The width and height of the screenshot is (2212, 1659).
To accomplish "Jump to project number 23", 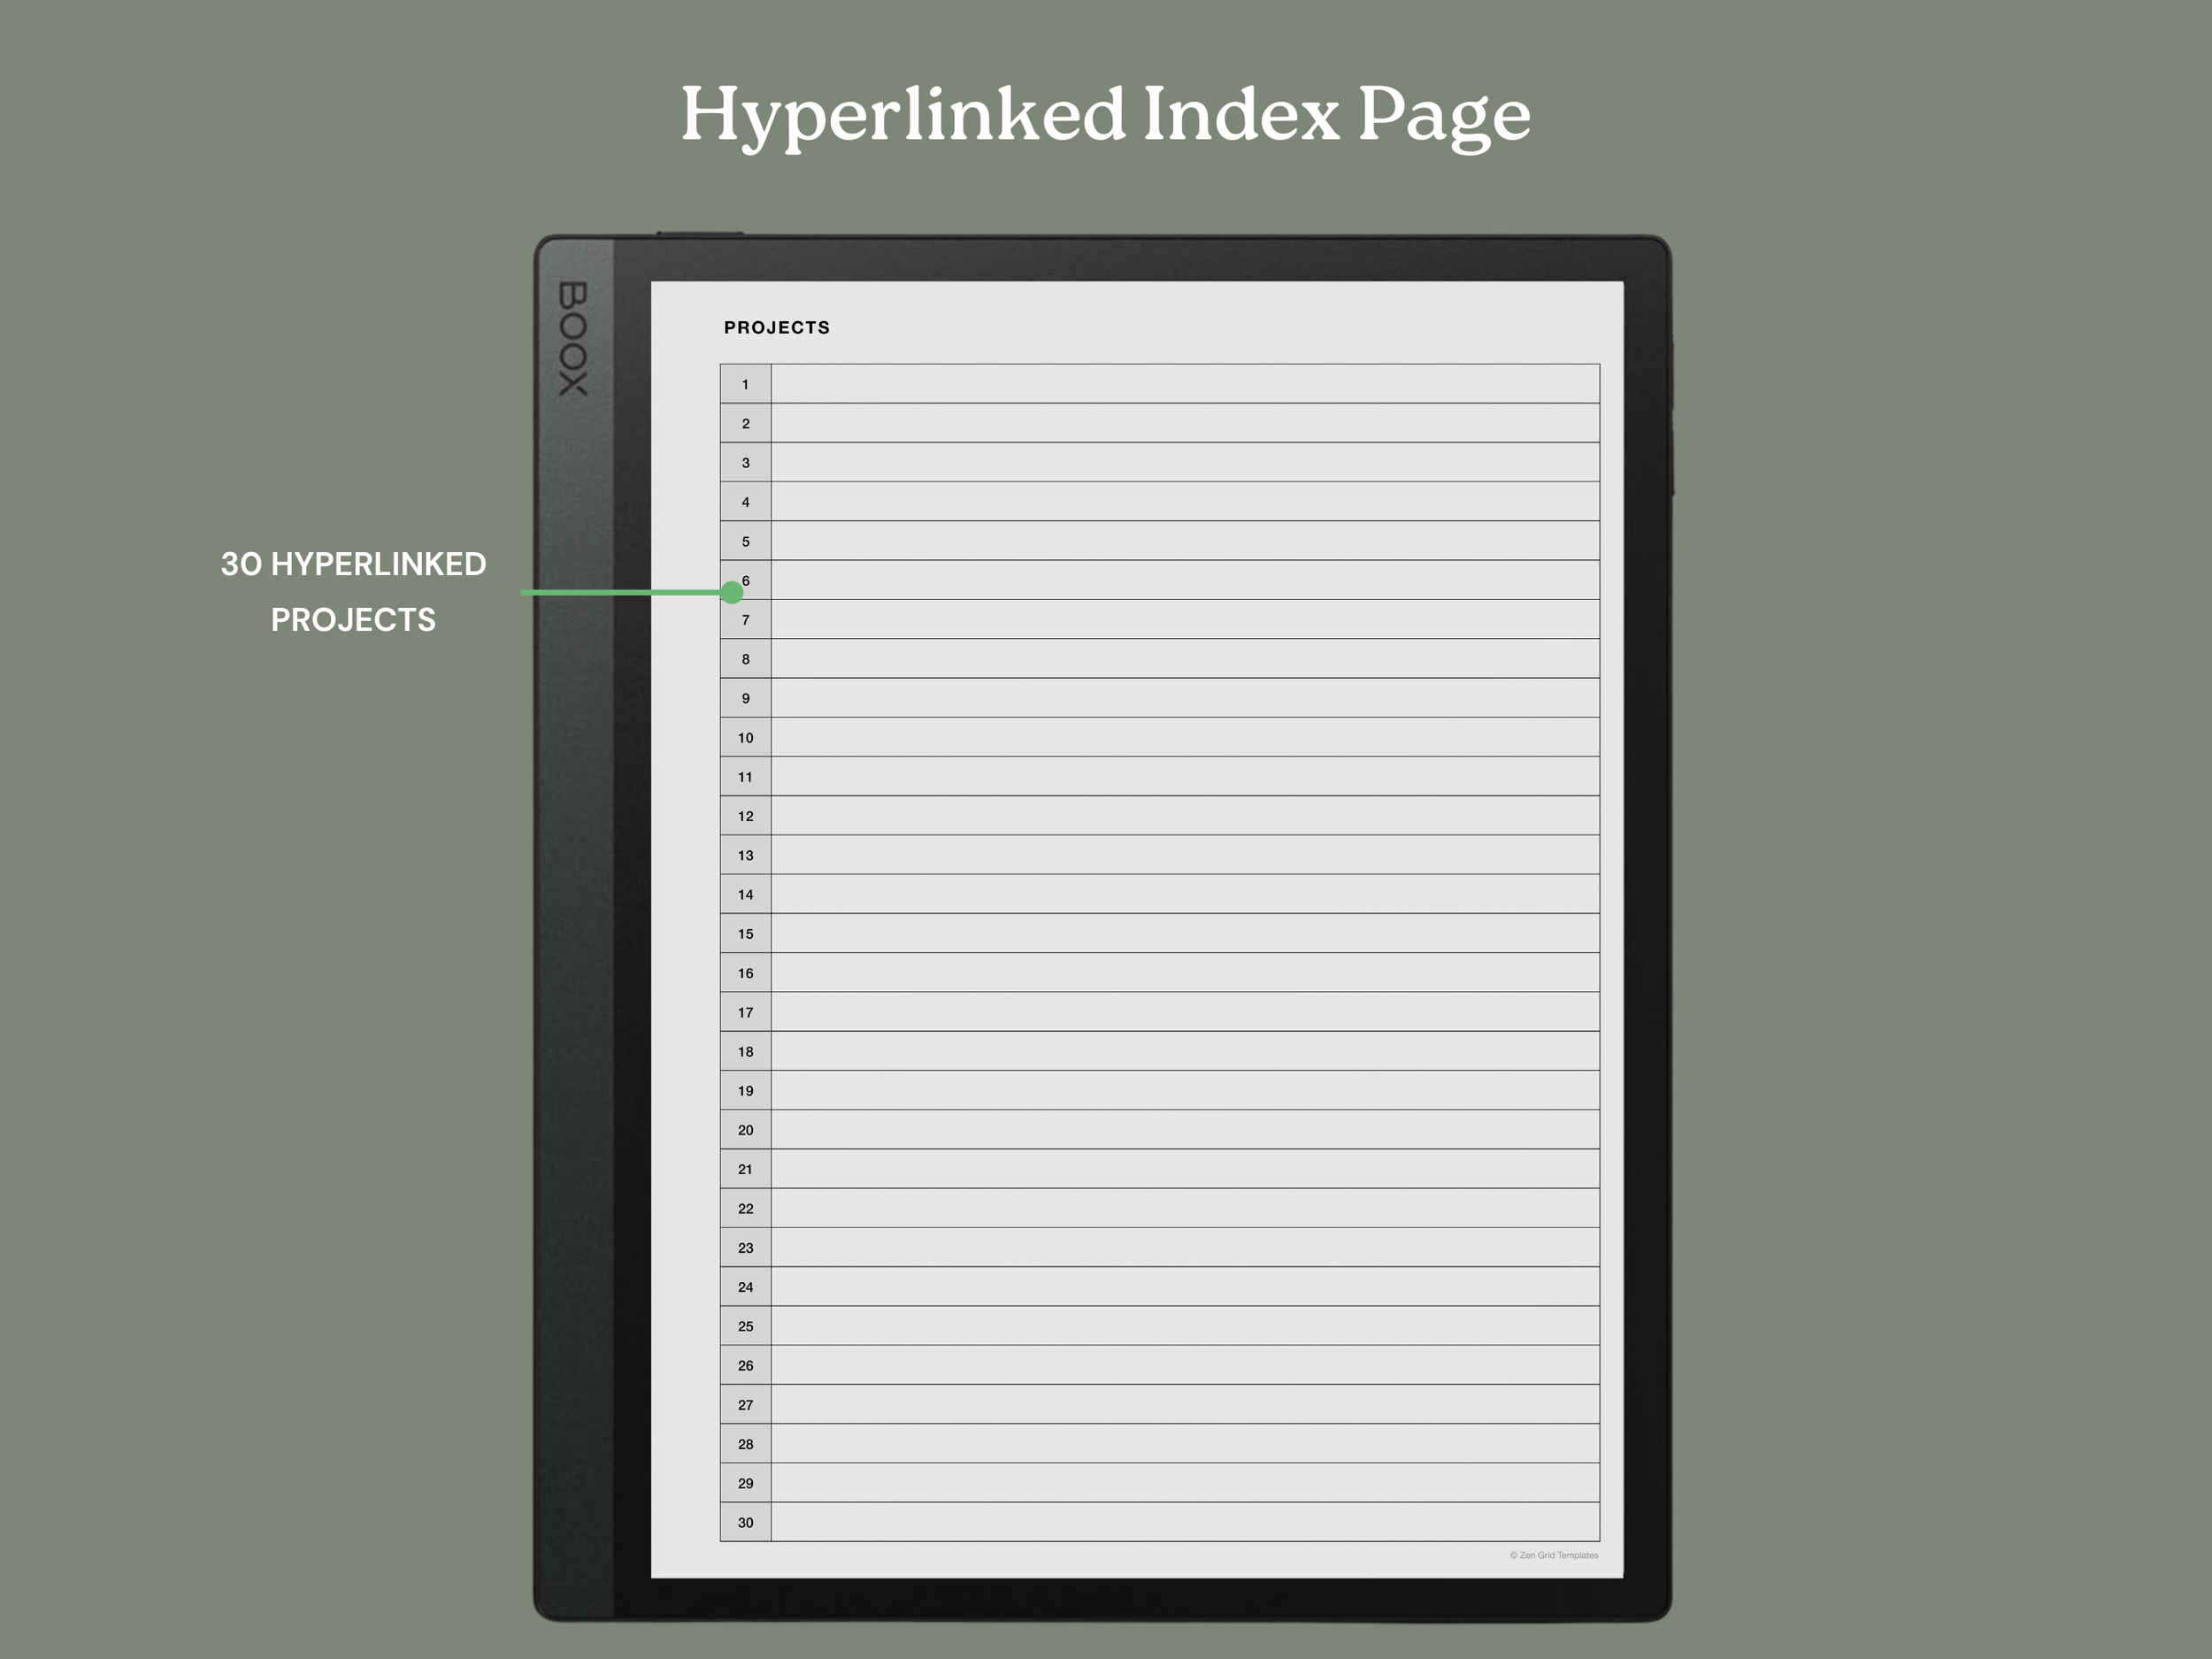I will 745,1248.
